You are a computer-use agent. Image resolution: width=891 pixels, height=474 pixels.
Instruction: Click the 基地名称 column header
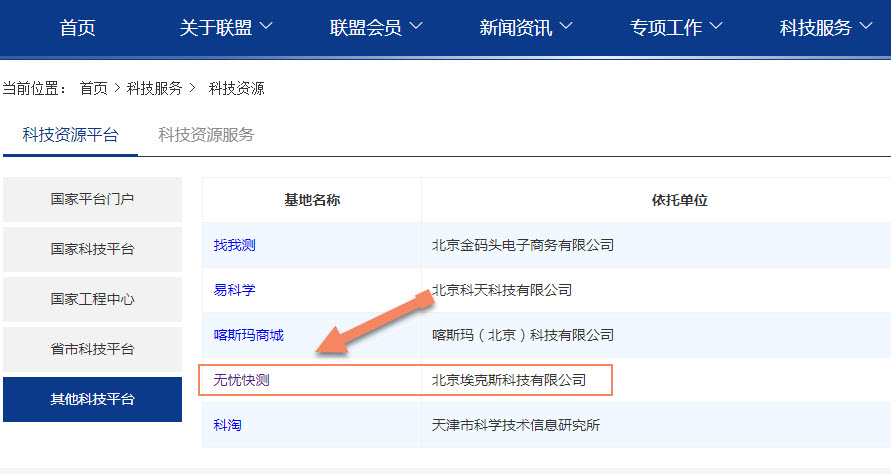[x=312, y=200]
